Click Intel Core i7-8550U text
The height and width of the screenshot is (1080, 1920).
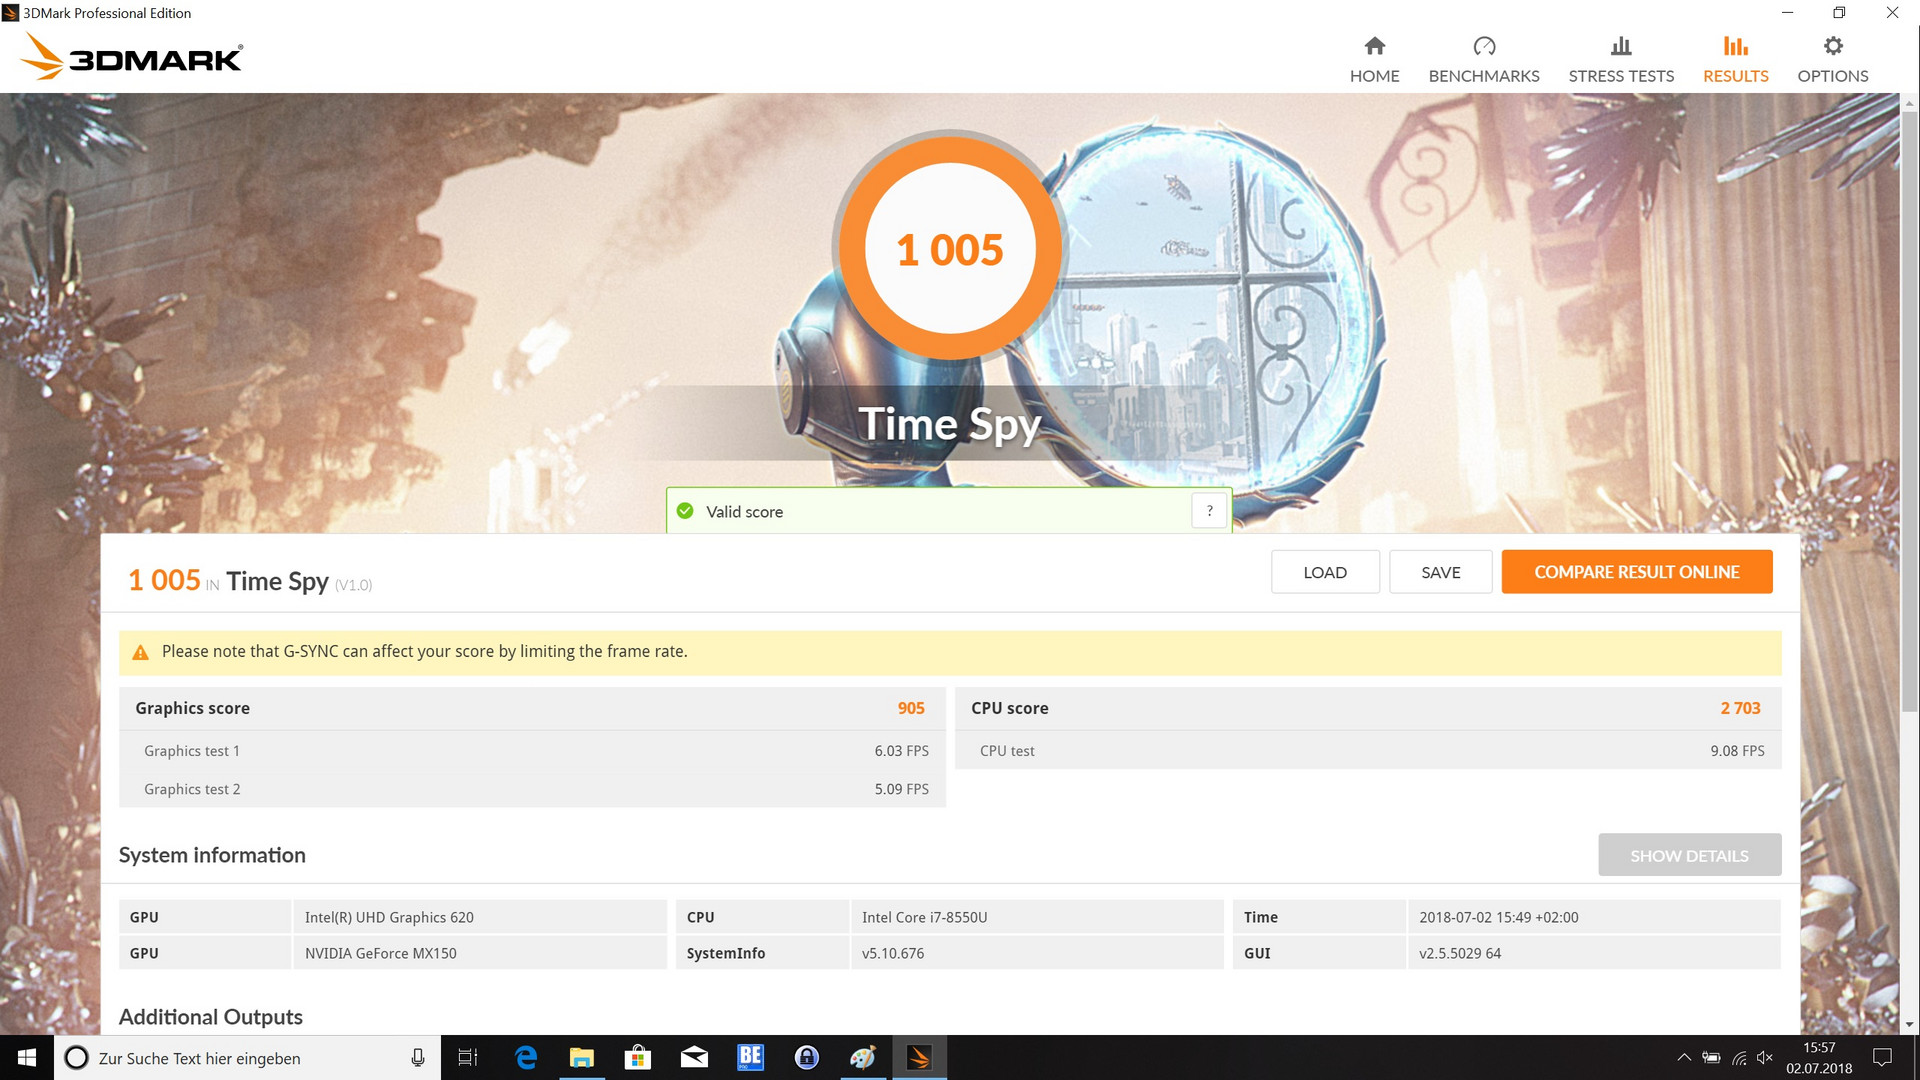[924, 917]
